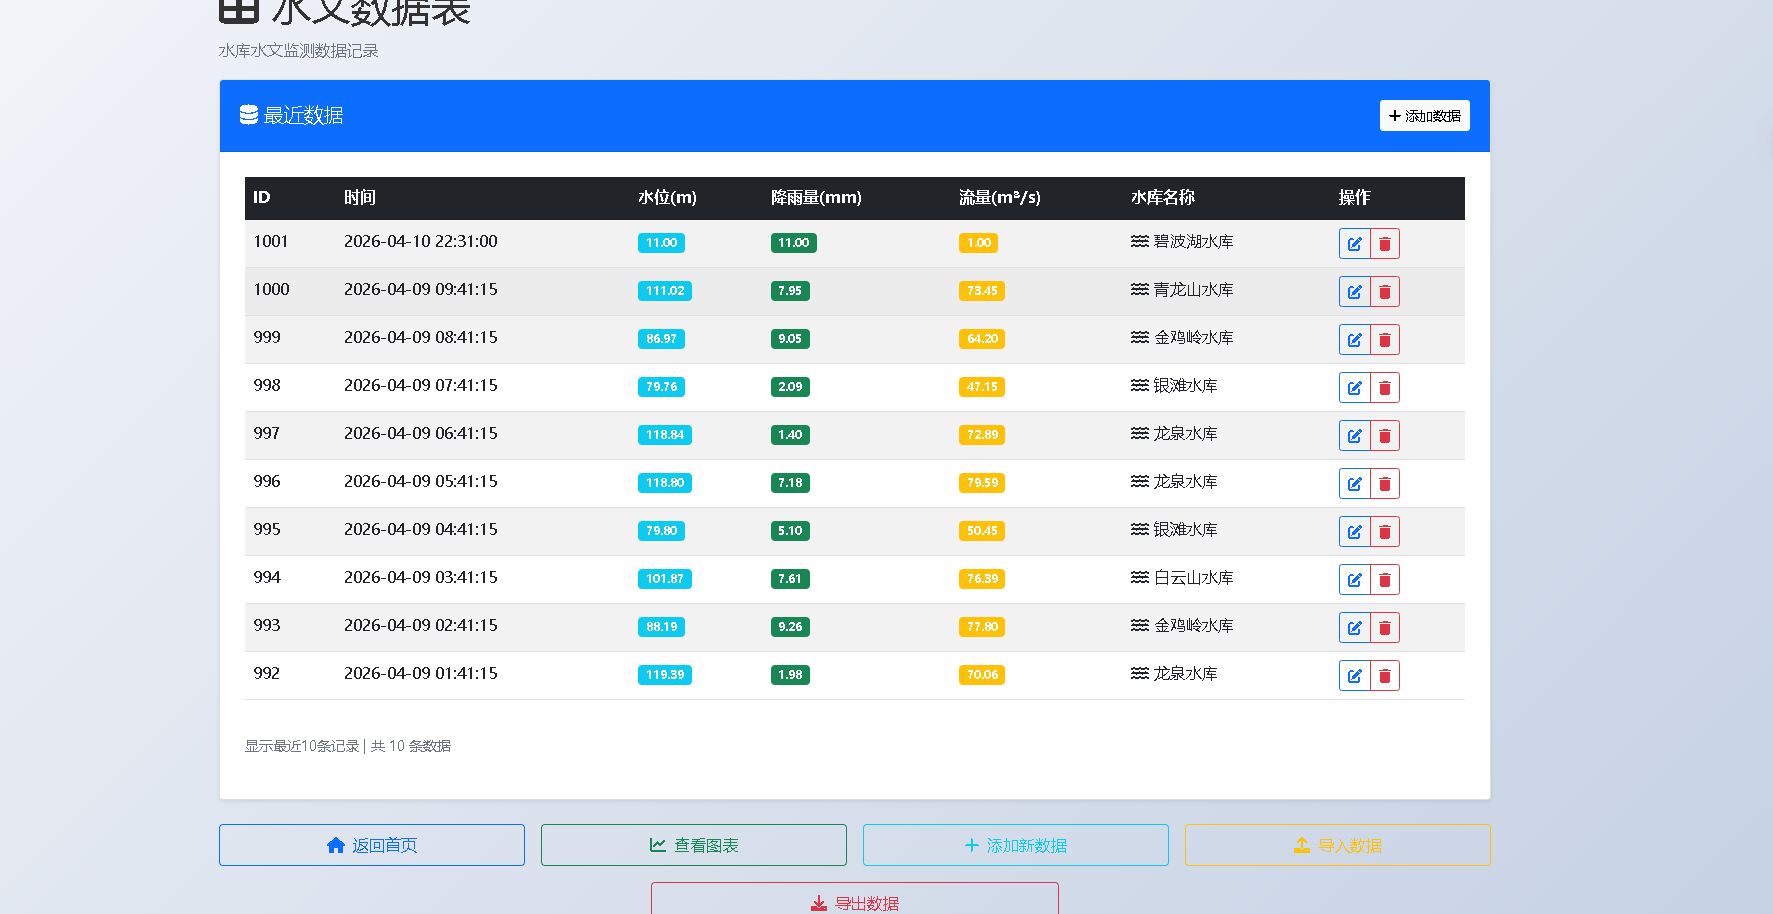Edit record ID 995
This screenshot has width=1773, height=914.
pyautogui.click(x=1354, y=532)
